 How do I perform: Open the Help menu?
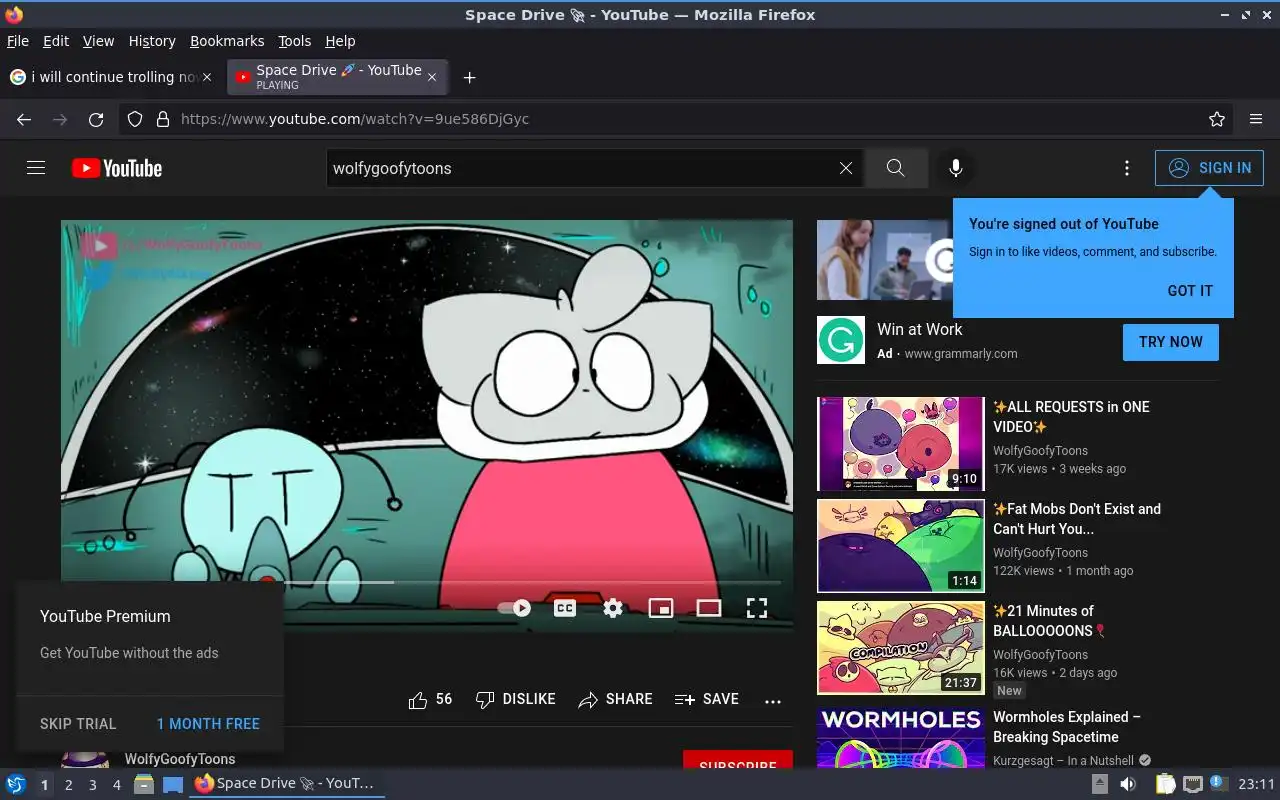click(x=340, y=41)
